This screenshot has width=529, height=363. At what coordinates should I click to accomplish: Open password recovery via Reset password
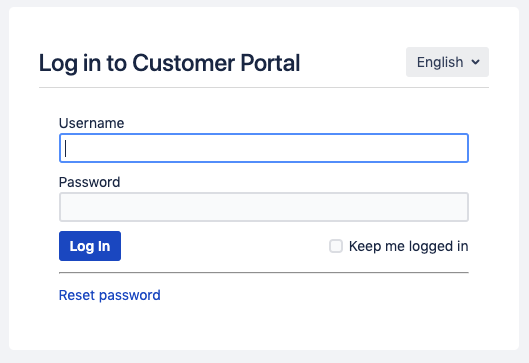(x=110, y=295)
